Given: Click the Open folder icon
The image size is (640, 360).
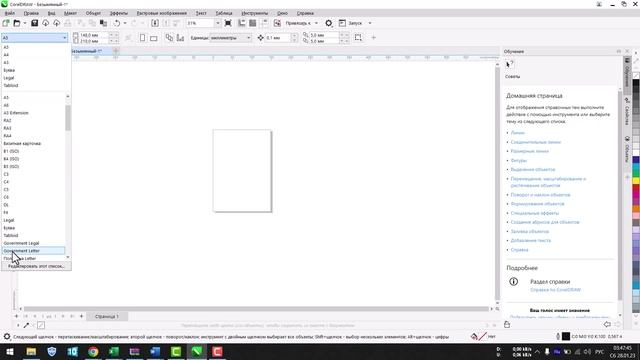Looking at the screenshot, I should [17, 23].
